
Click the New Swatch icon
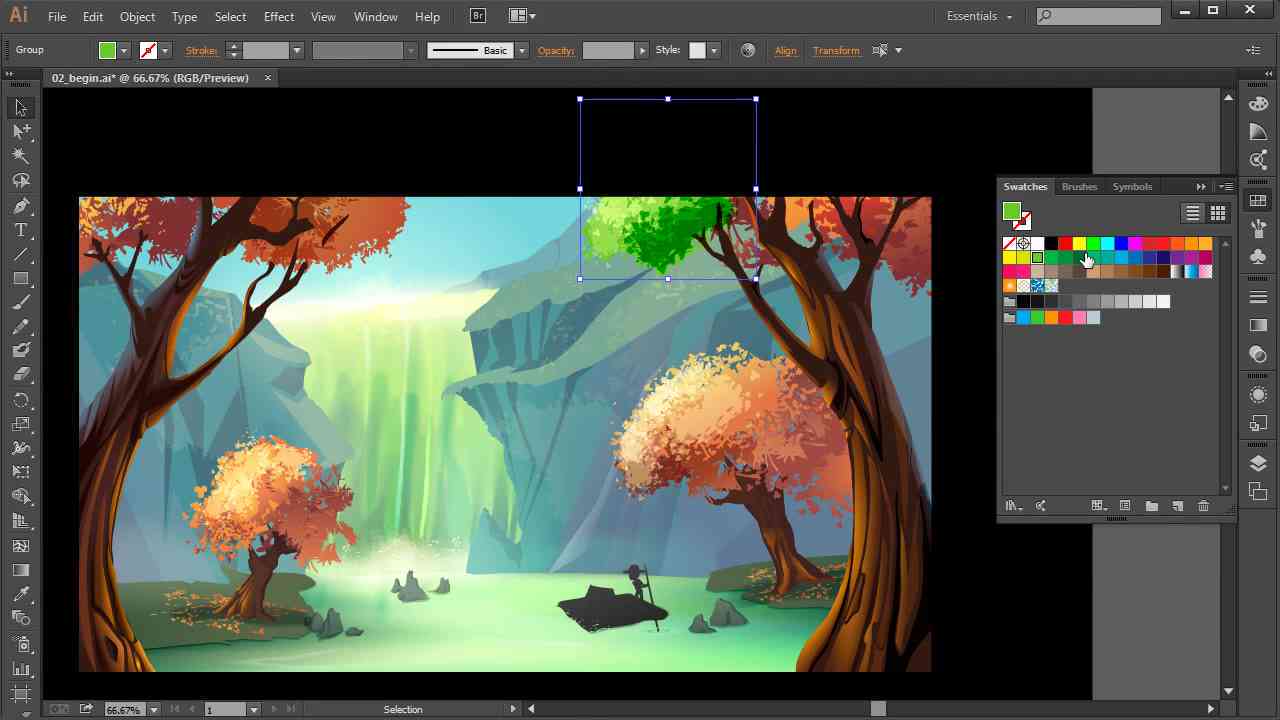(x=1177, y=506)
